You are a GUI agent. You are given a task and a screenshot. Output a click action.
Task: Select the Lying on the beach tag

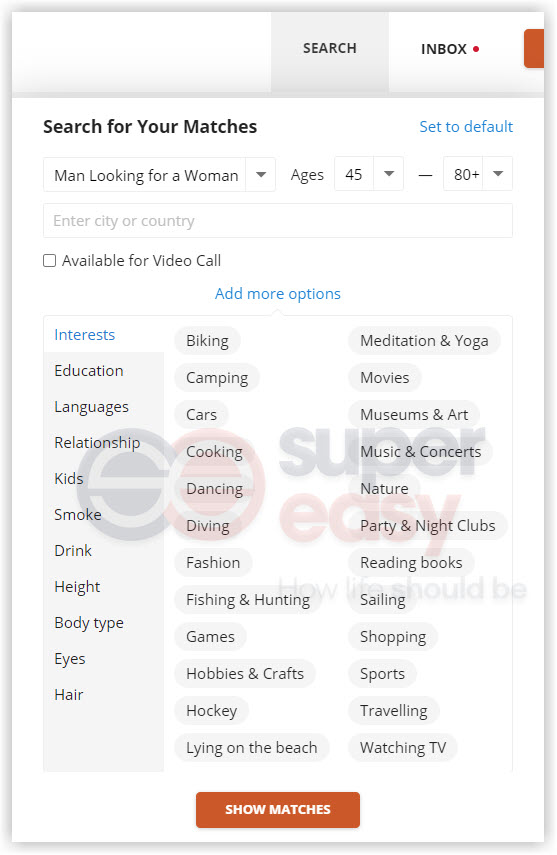(251, 748)
